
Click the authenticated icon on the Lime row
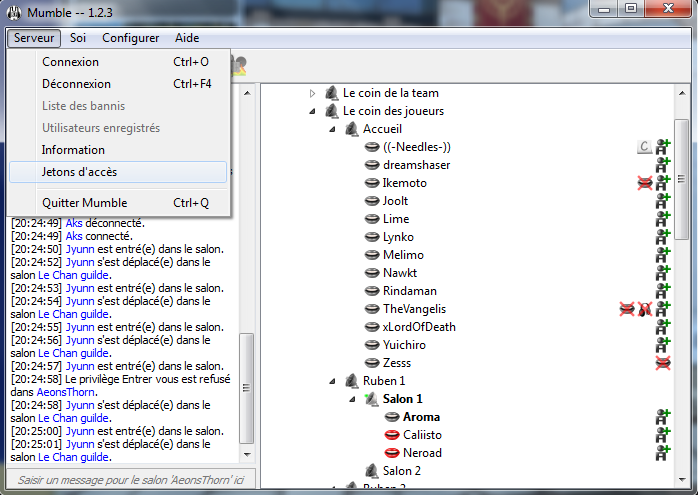[x=663, y=219]
